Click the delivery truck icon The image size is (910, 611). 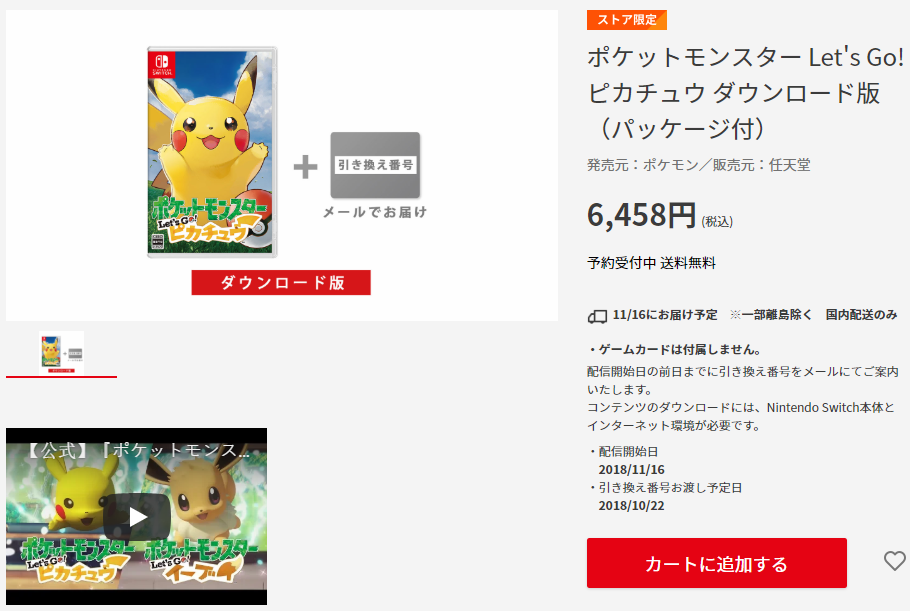[x=597, y=316]
